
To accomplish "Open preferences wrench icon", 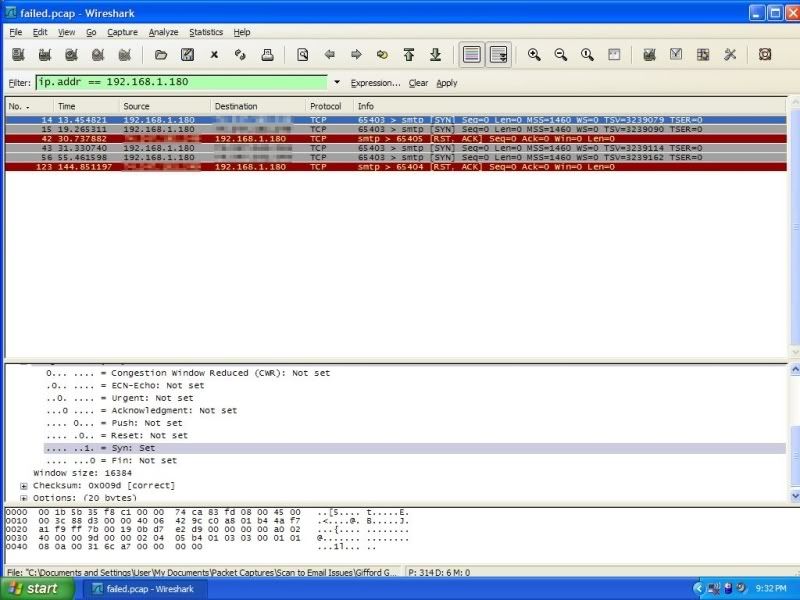I will point(730,55).
